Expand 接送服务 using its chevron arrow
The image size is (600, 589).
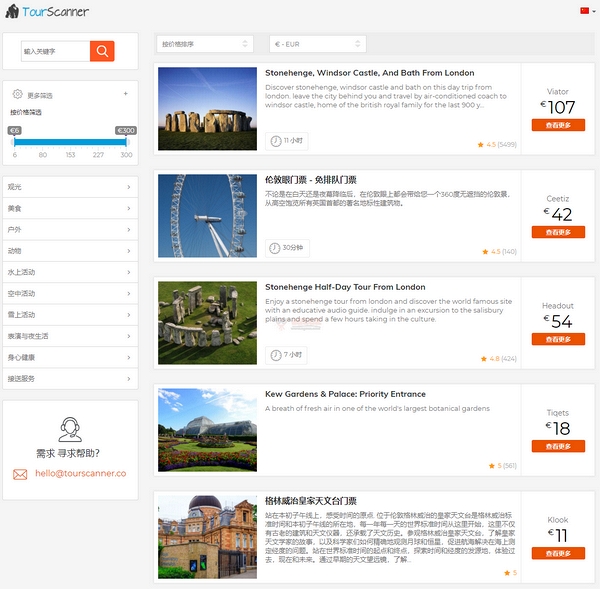coord(129,379)
